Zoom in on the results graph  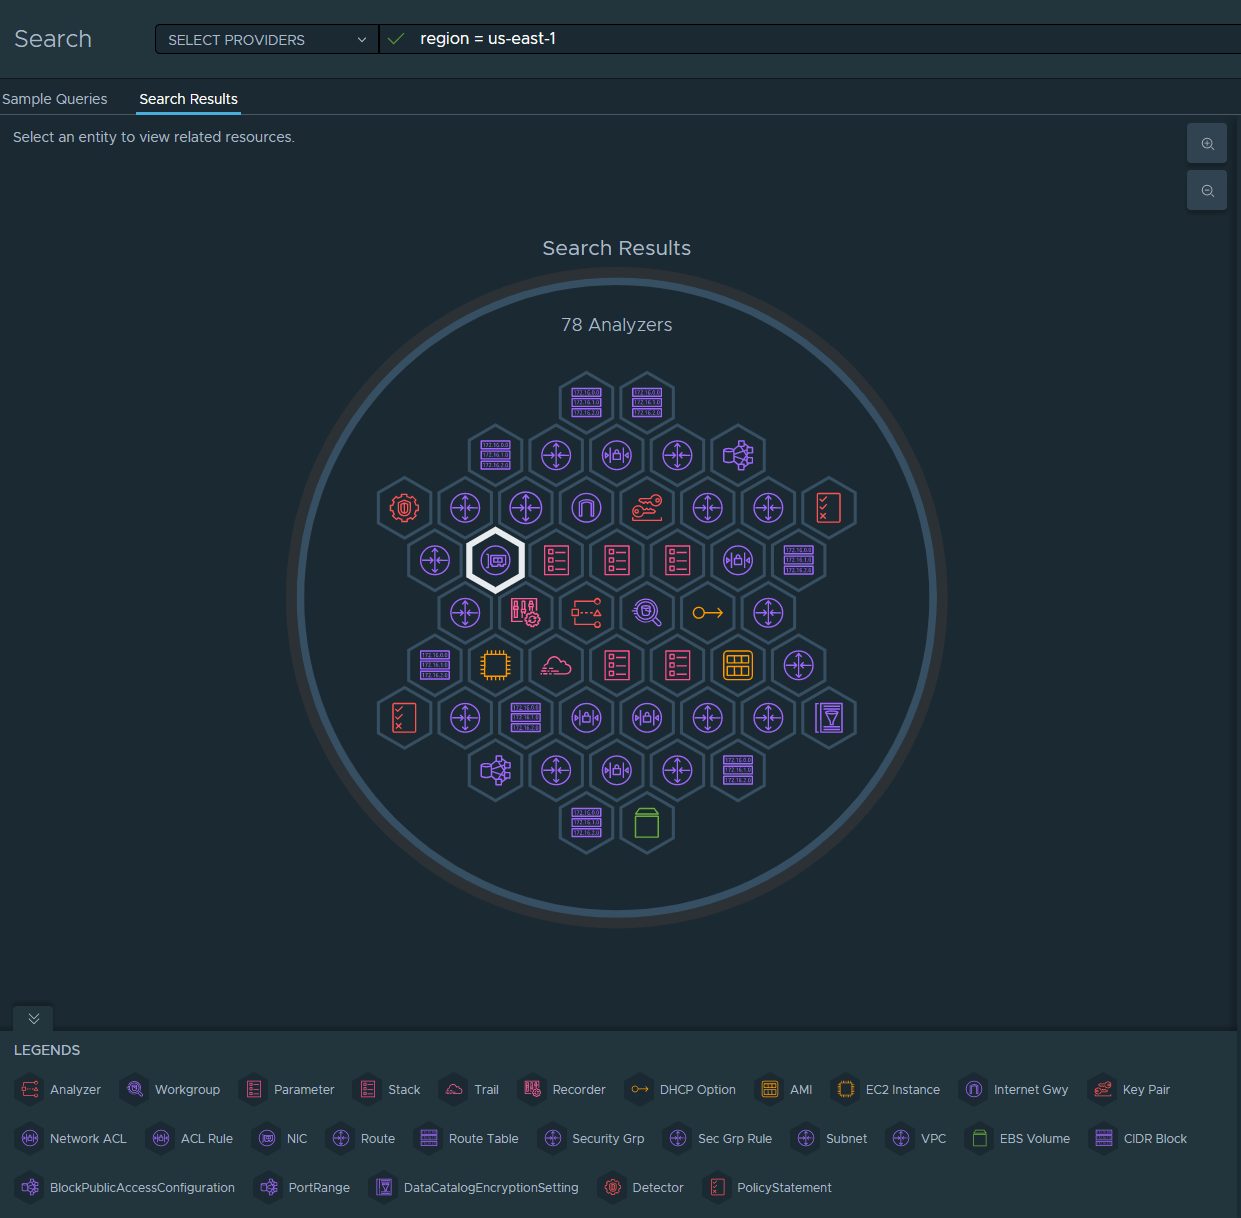click(x=1207, y=144)
